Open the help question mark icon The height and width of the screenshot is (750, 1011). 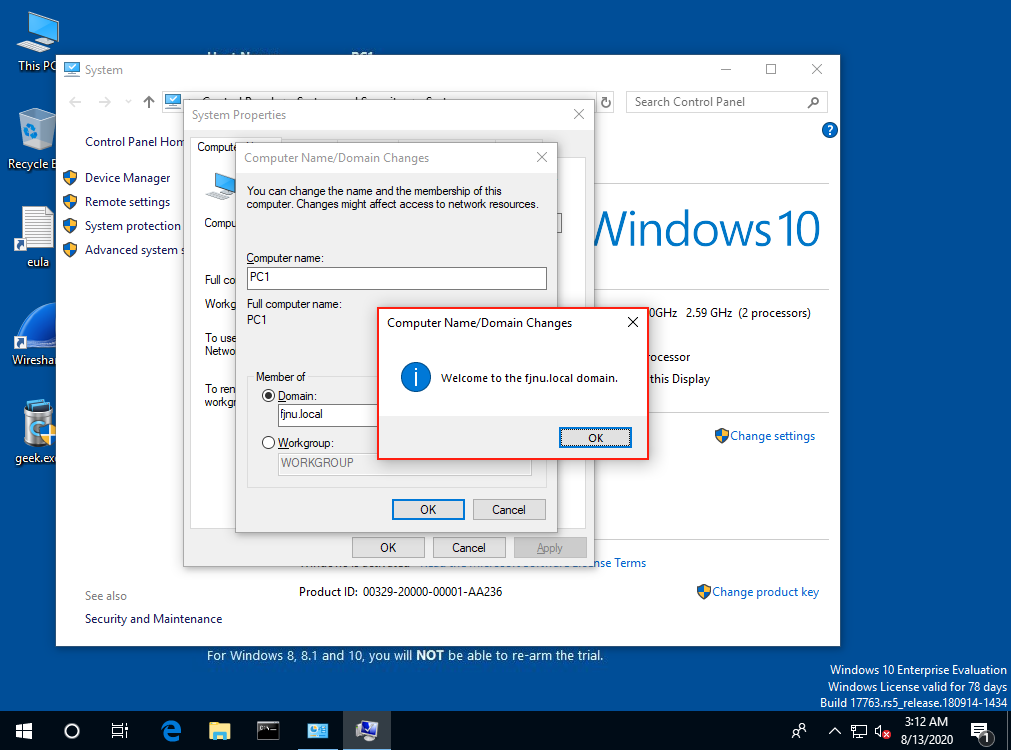point(830,130)
